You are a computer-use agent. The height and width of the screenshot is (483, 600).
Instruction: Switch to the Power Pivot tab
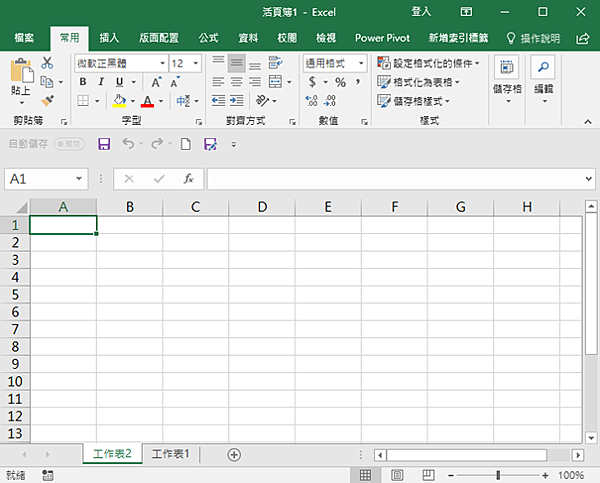coord(382,38)
